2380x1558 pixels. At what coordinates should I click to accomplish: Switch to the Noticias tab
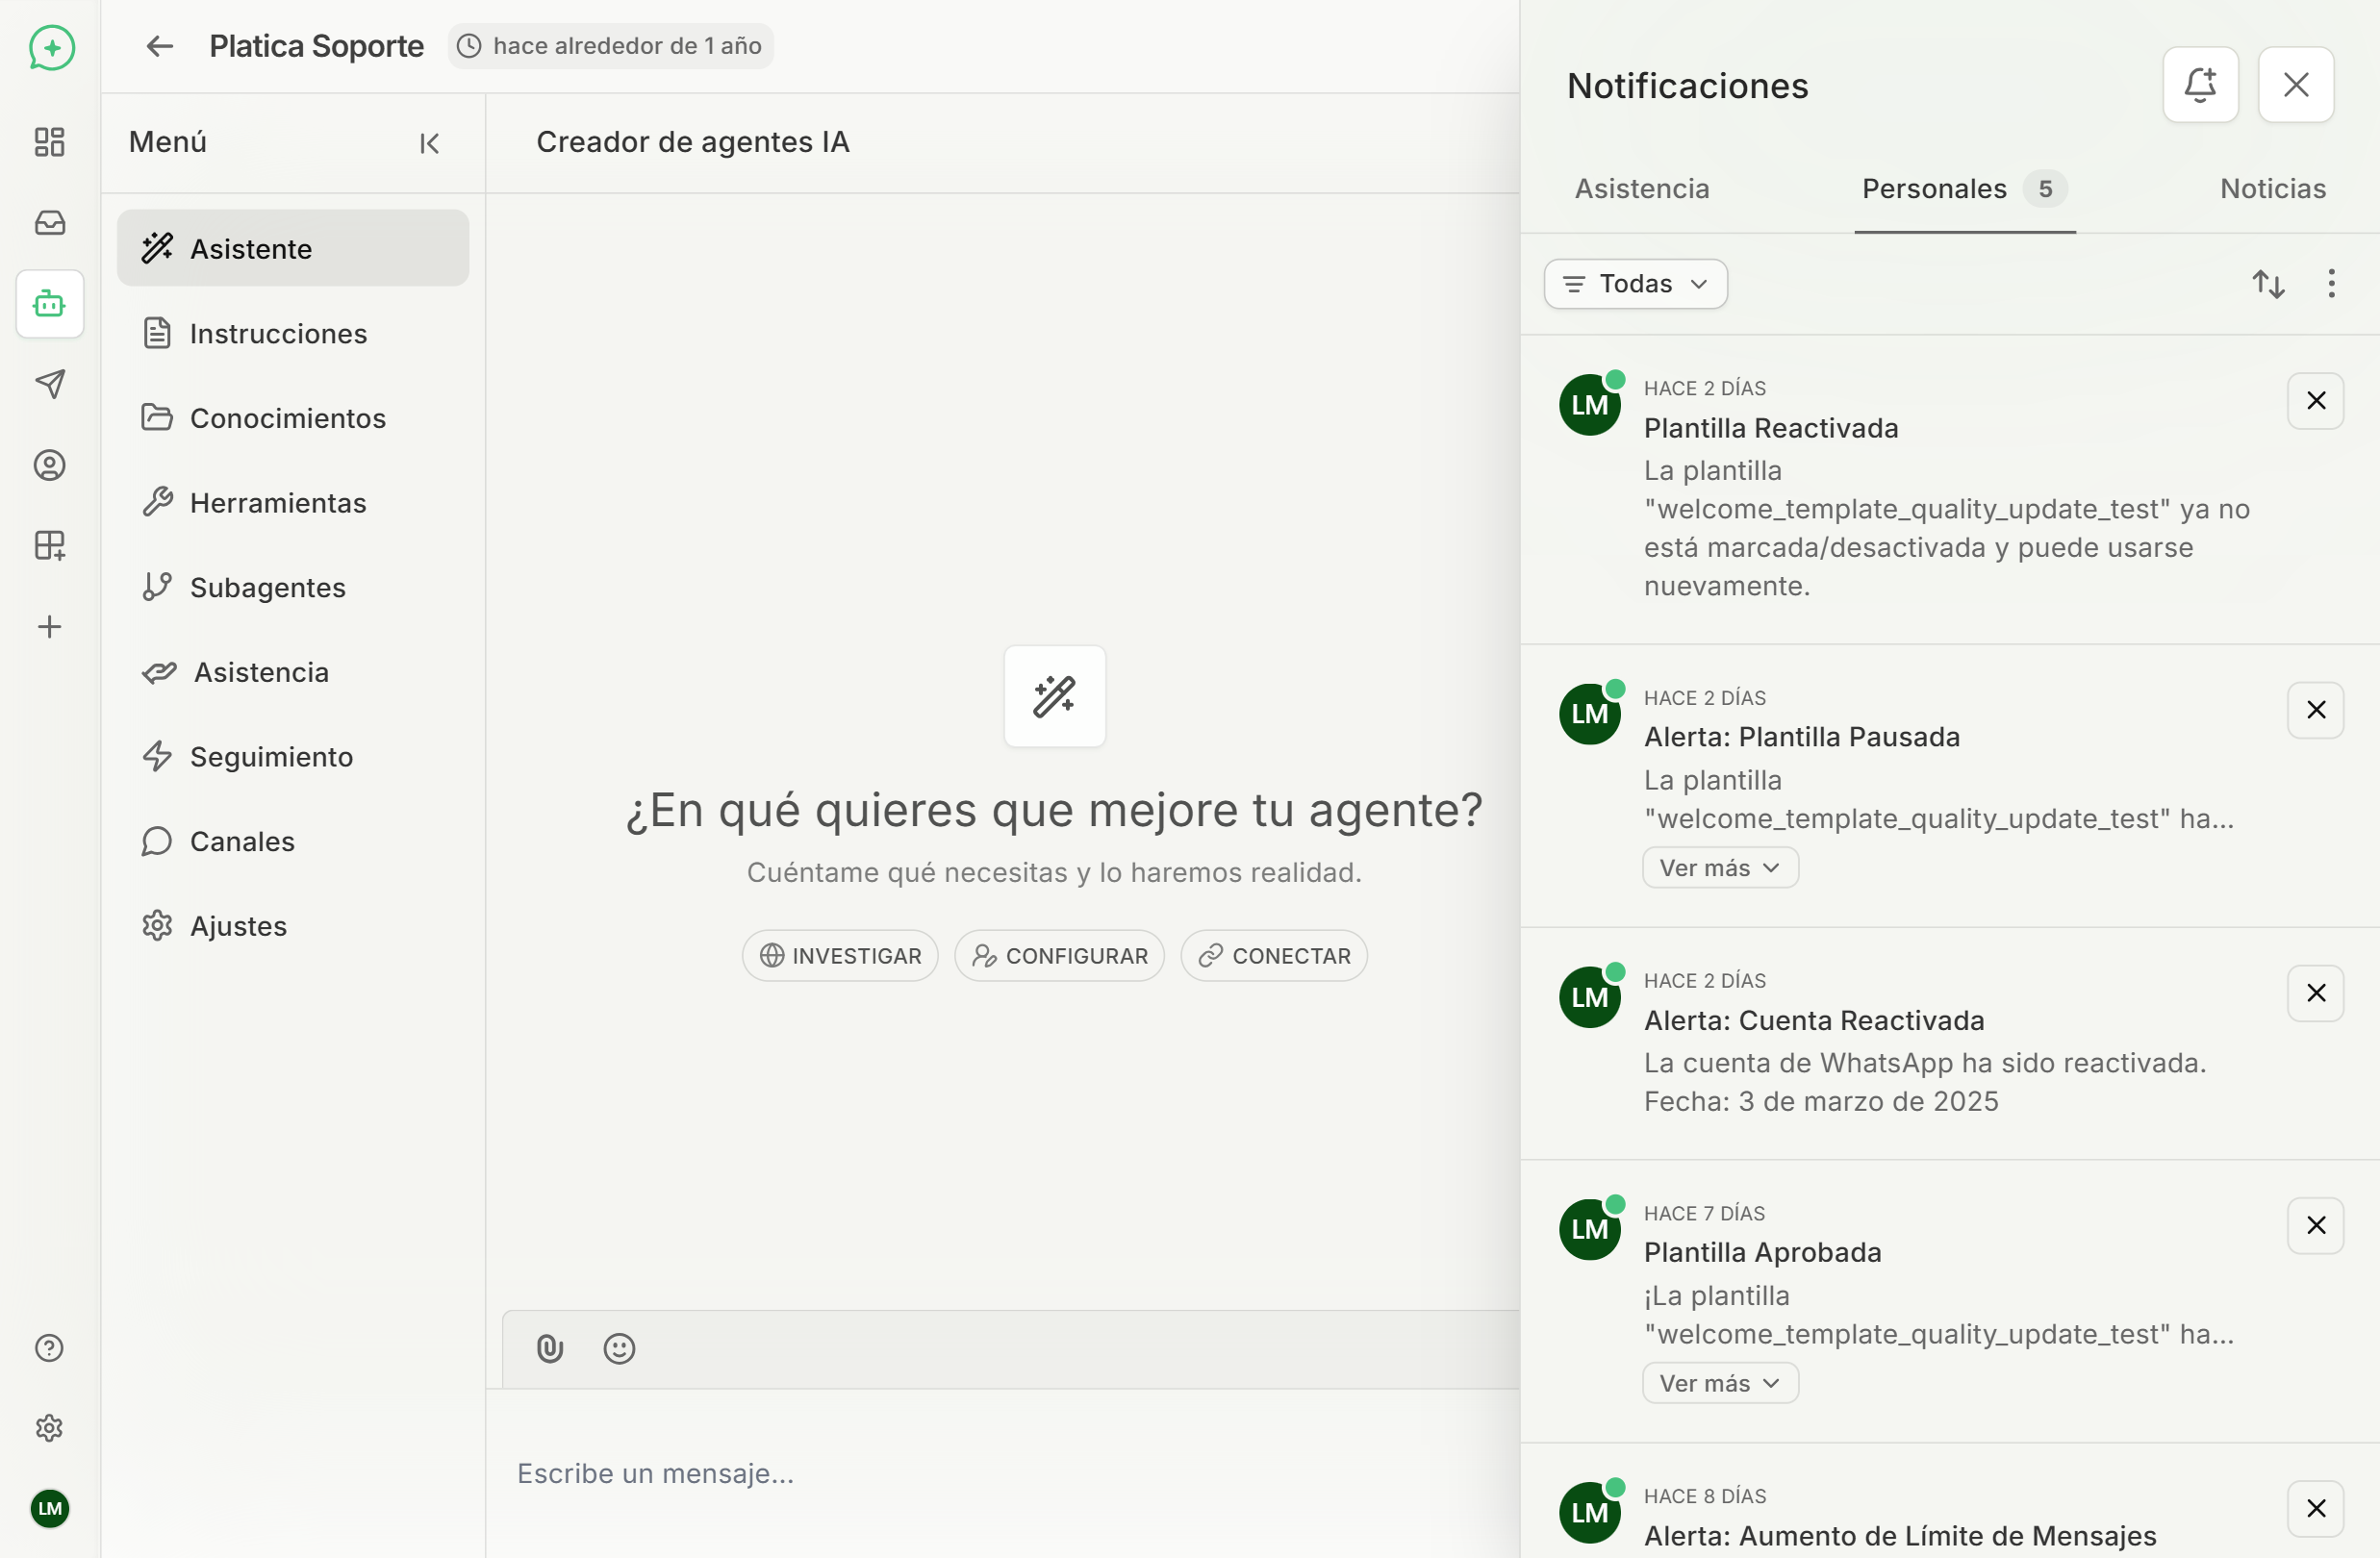pyautogui.click(x=2272, y=188)
